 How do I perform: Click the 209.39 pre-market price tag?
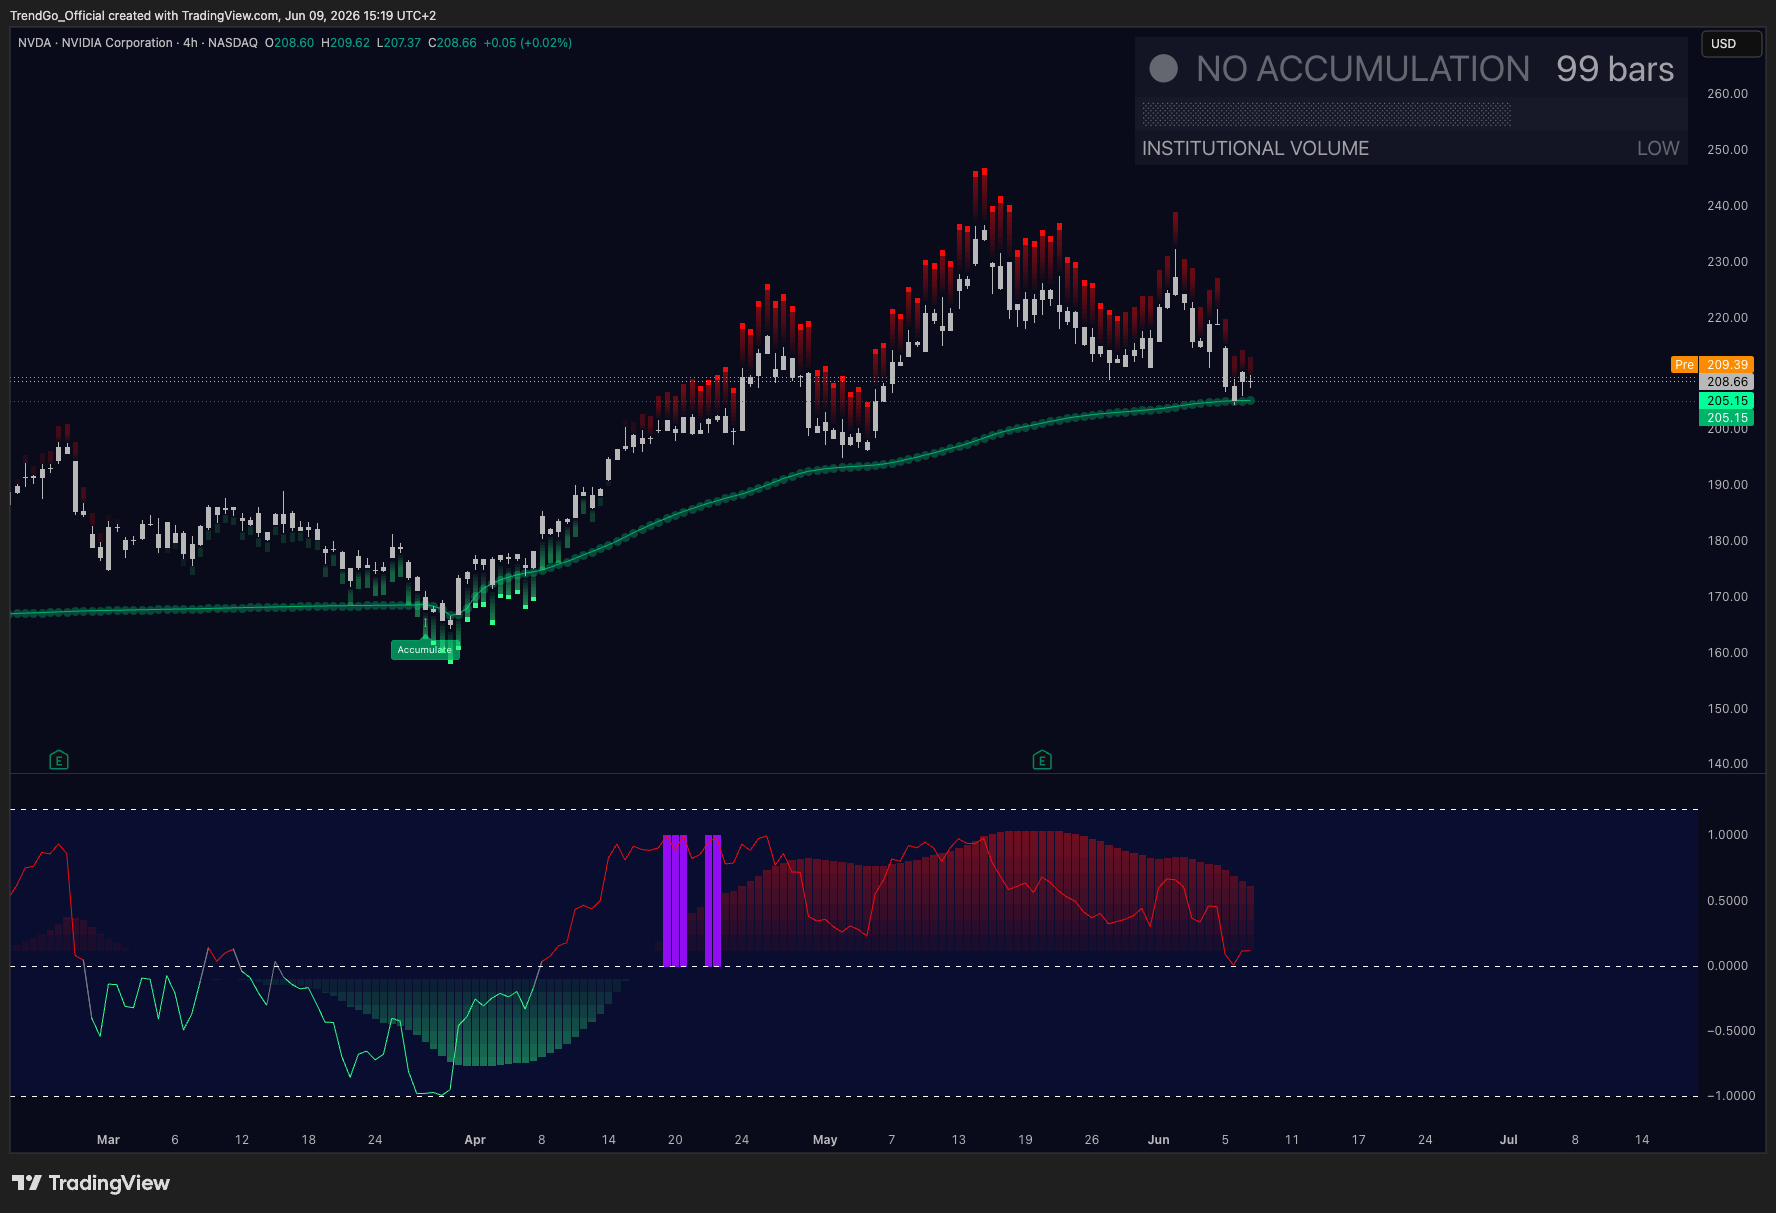(1727, 365)
